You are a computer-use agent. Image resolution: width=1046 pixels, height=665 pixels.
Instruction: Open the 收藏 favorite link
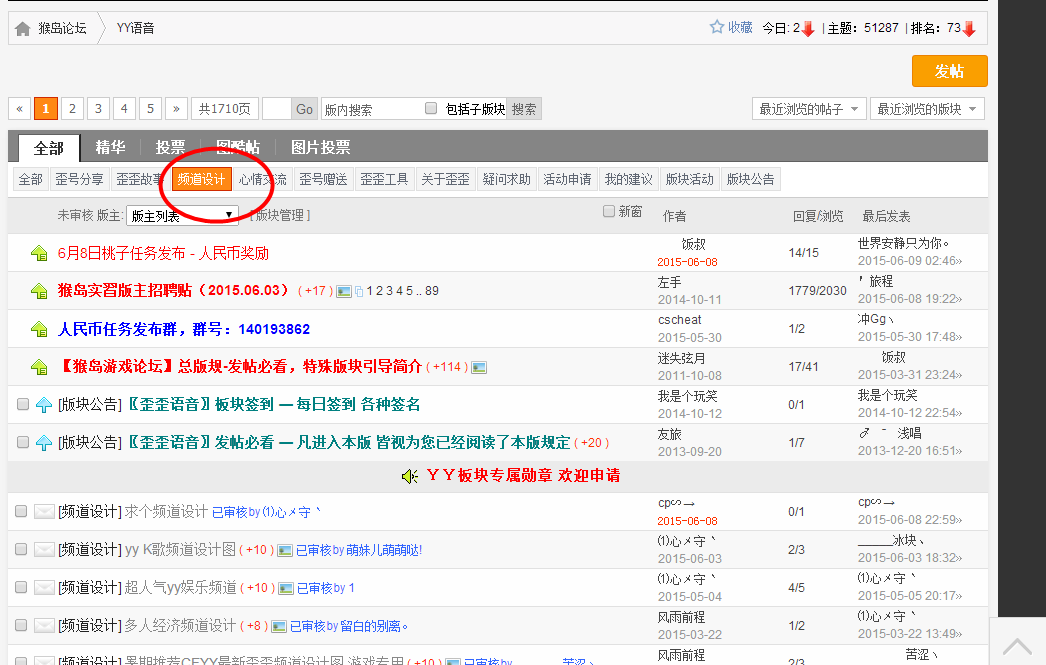click(x=740, y=27)
